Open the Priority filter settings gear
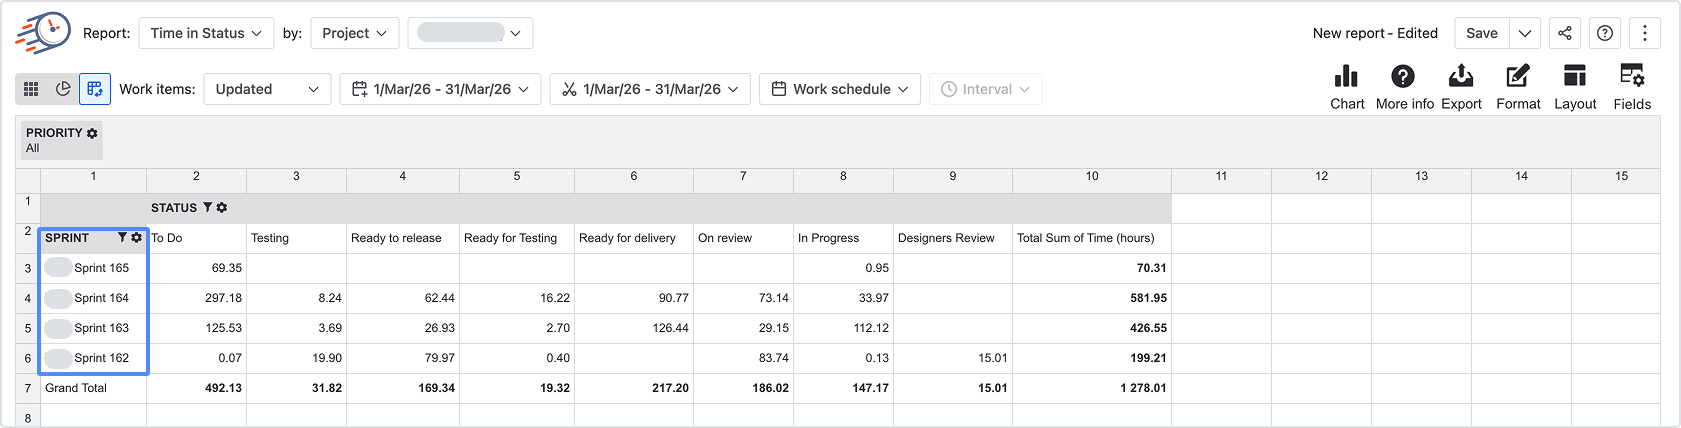 92,133
